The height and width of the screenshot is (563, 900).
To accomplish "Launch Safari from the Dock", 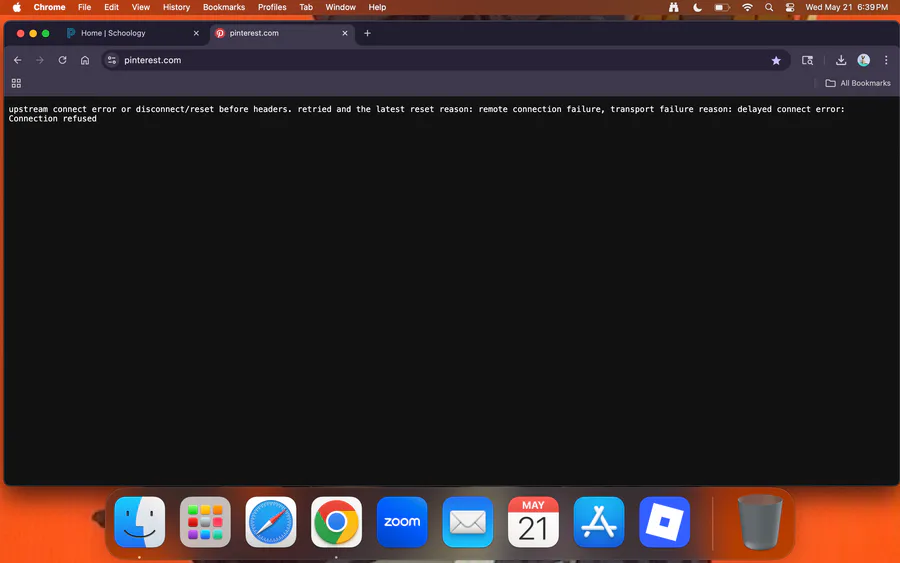I will [x=270, y=522].
